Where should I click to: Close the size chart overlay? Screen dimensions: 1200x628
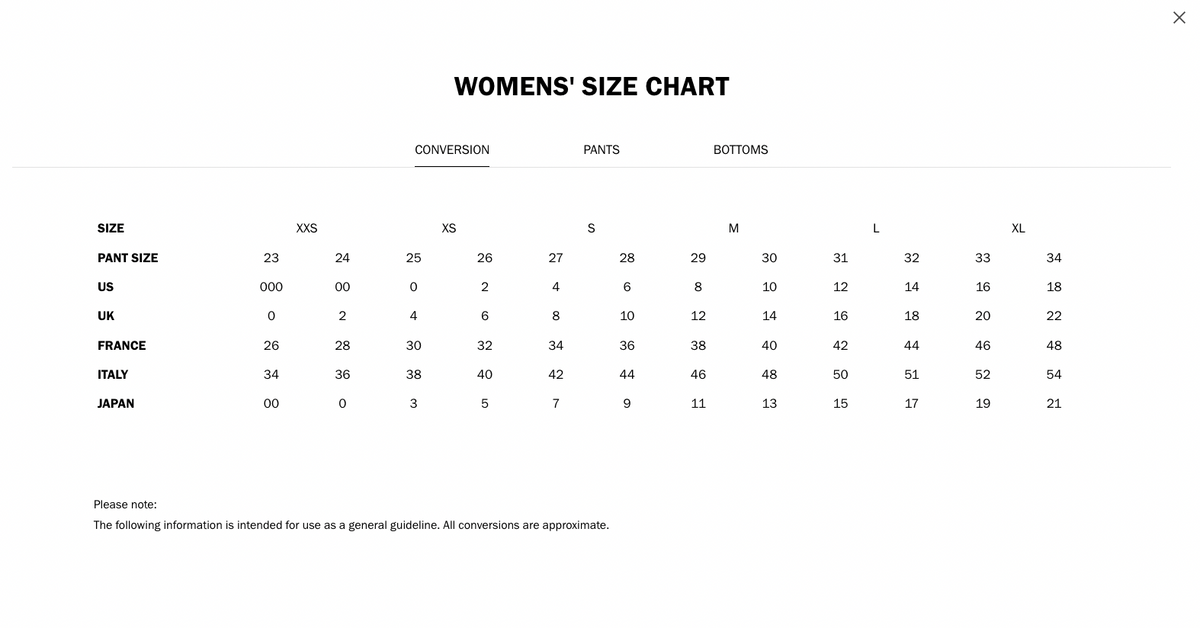tap(1179, 18)
